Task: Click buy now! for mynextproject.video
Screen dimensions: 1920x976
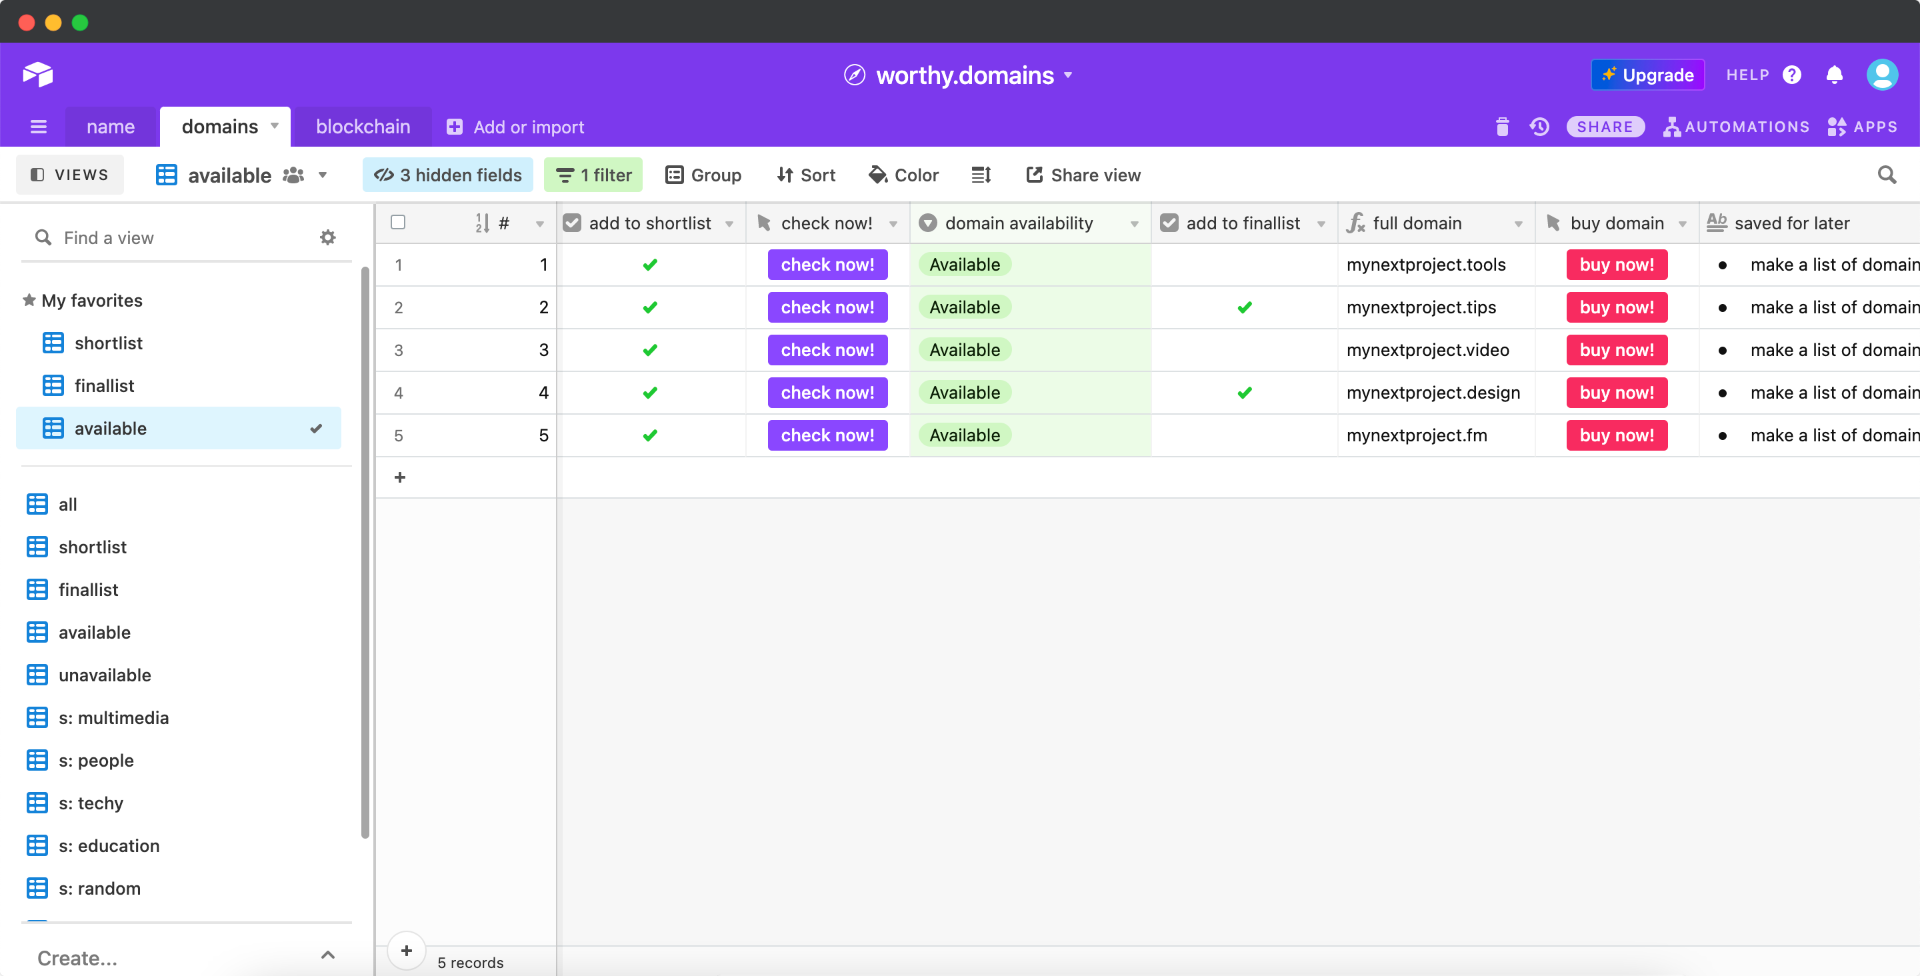Action: click(x=1616, y=350)
